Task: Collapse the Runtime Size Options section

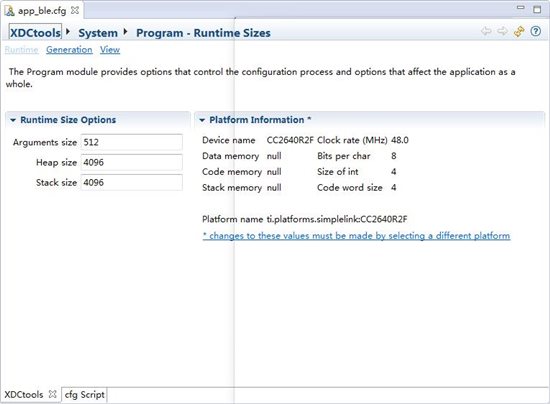Action: point(13,120)
